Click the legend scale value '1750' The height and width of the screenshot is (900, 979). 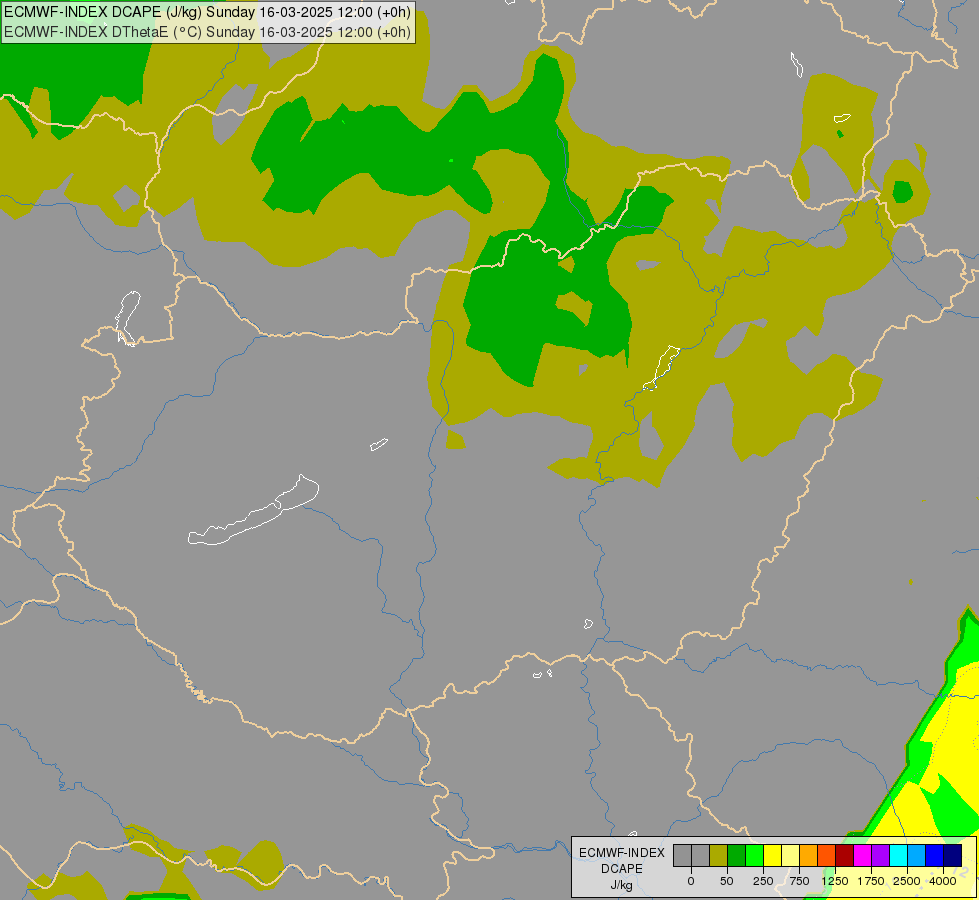[x=871, y=881]
